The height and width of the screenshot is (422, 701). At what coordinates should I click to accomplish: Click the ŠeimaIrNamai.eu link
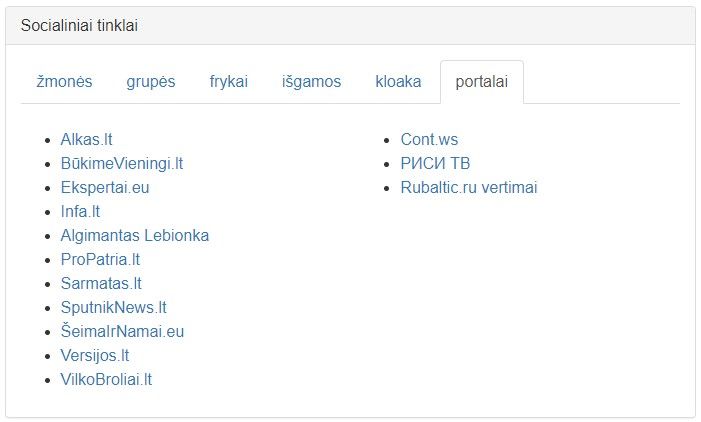(122, 332)
